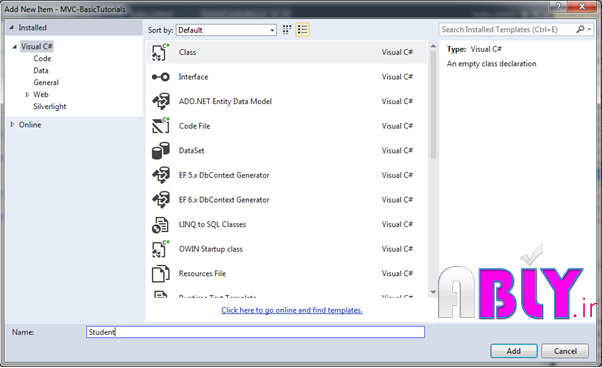
Task: Select the General category
Action: point(46,83)
